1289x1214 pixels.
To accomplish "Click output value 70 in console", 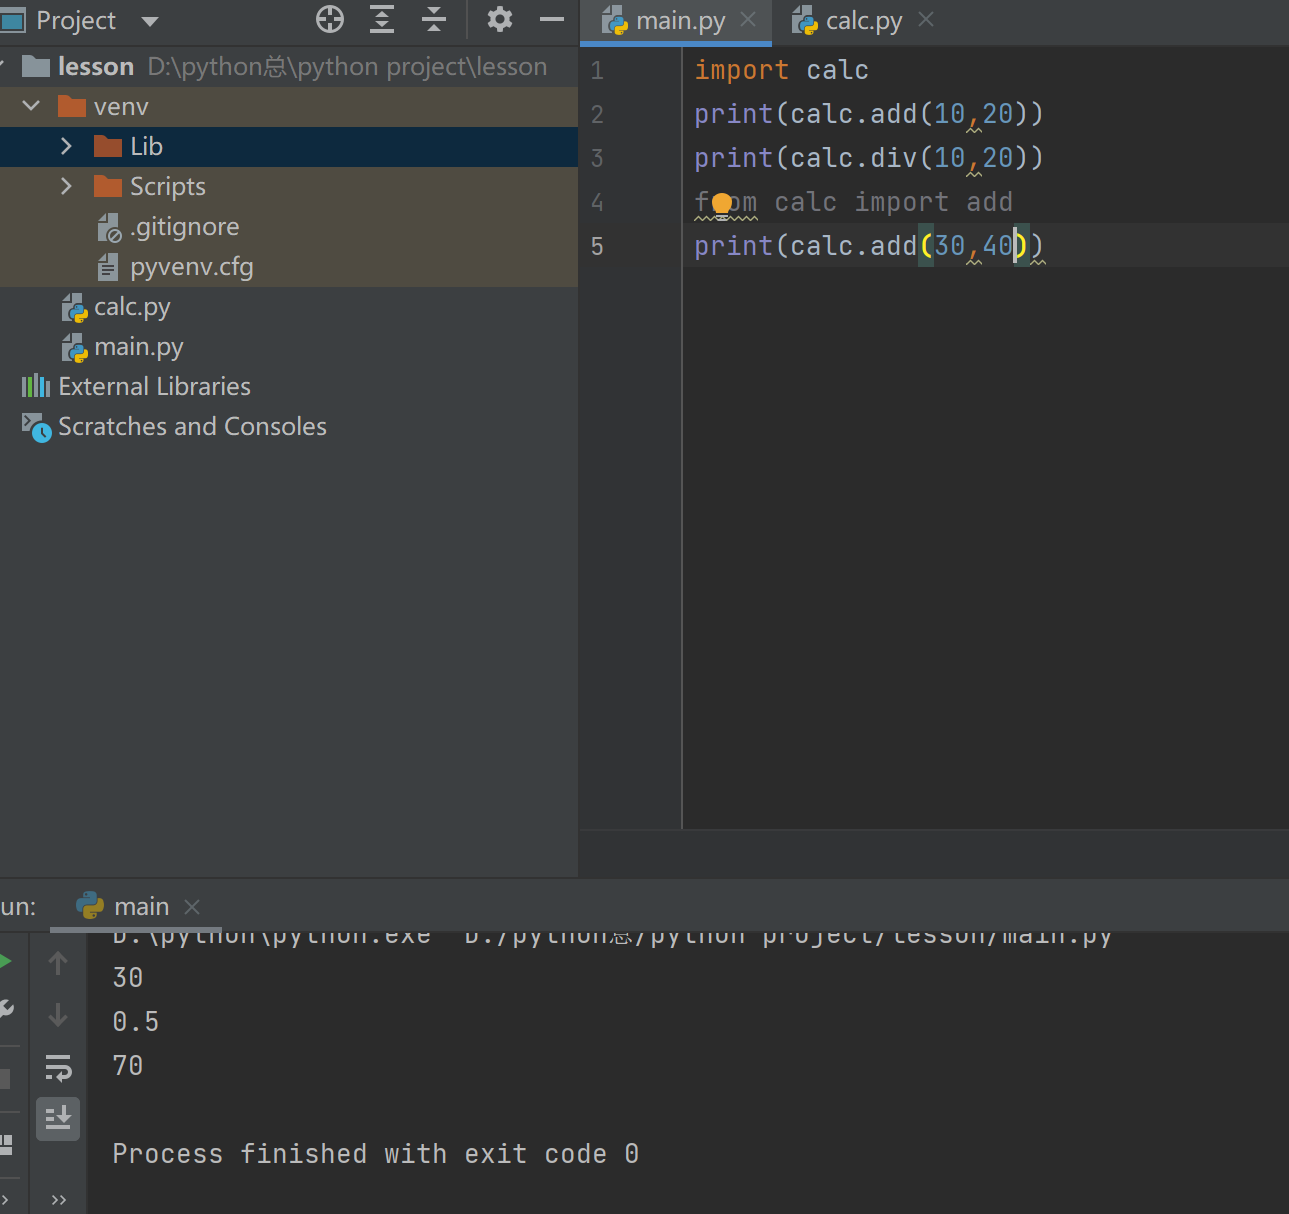I will [x=128, y=1066].
